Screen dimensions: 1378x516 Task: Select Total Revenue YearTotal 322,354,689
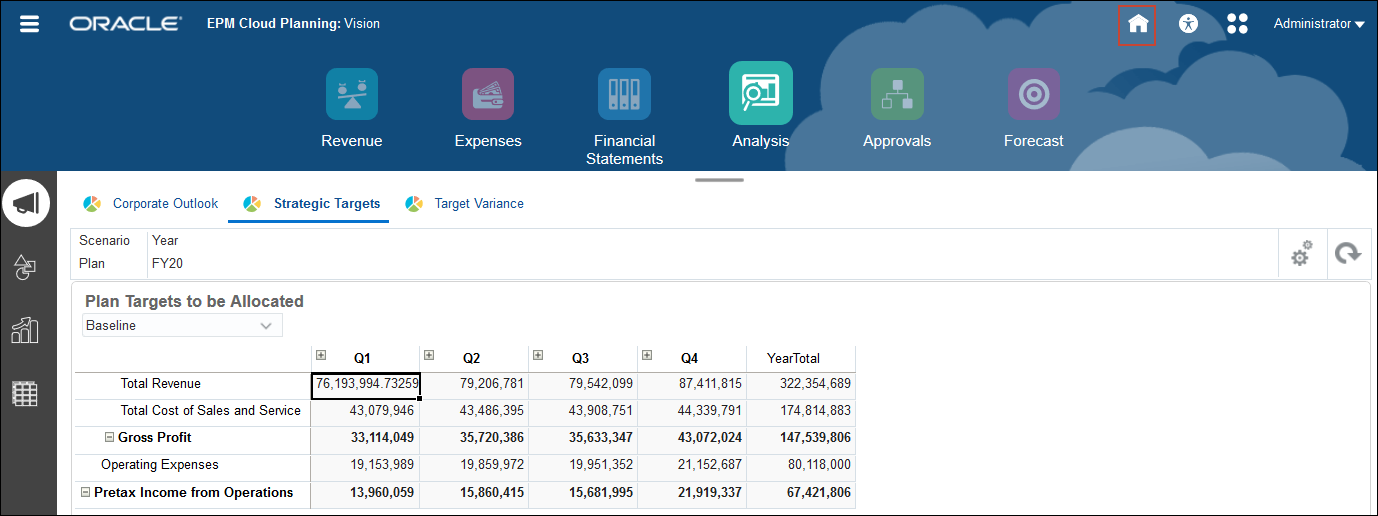tap(801, 384)
